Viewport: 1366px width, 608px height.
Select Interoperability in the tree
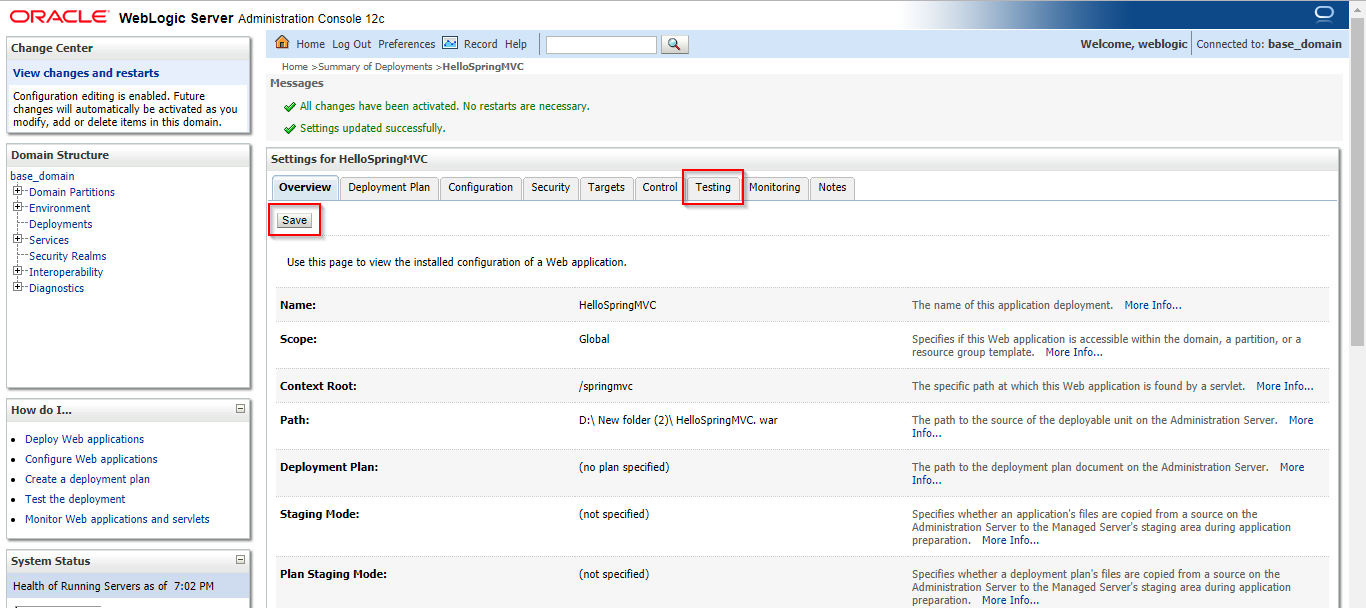pos(66,272)
